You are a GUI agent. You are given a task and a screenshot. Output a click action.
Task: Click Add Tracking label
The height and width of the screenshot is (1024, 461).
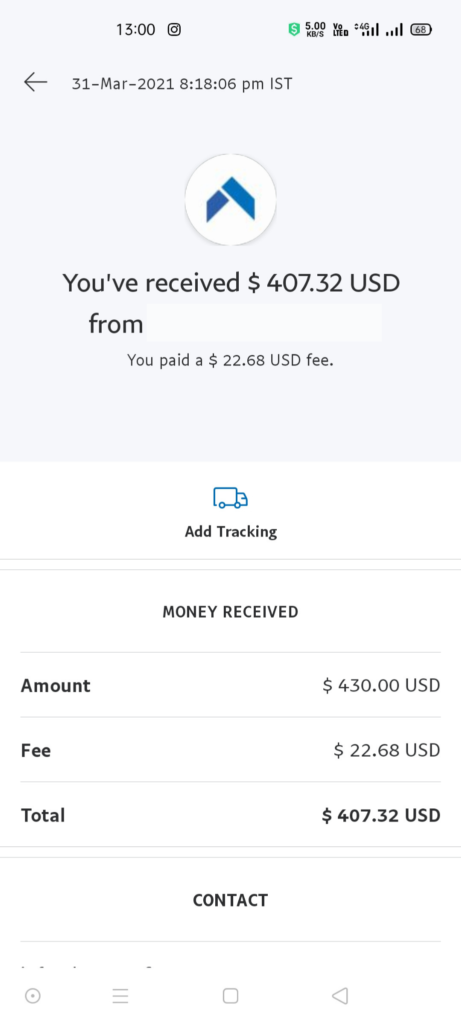pyautogui.click(x=230, y=532)
